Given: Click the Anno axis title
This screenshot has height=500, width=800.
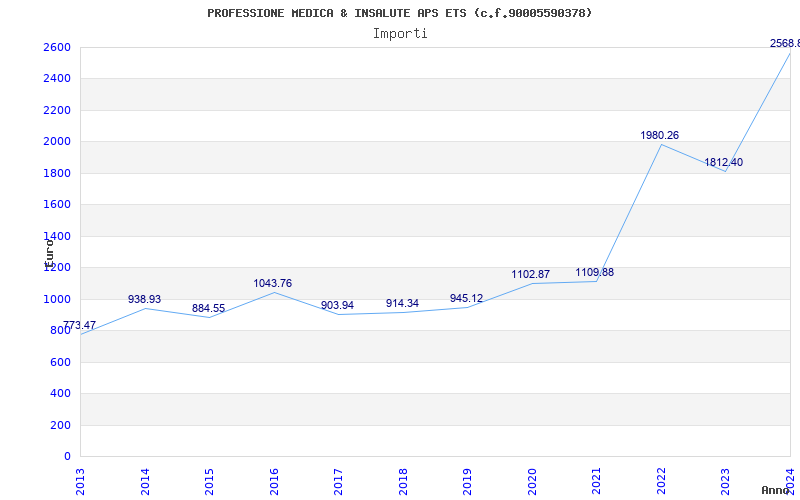Looking at the screenshot, I should [x=775, y=490].
